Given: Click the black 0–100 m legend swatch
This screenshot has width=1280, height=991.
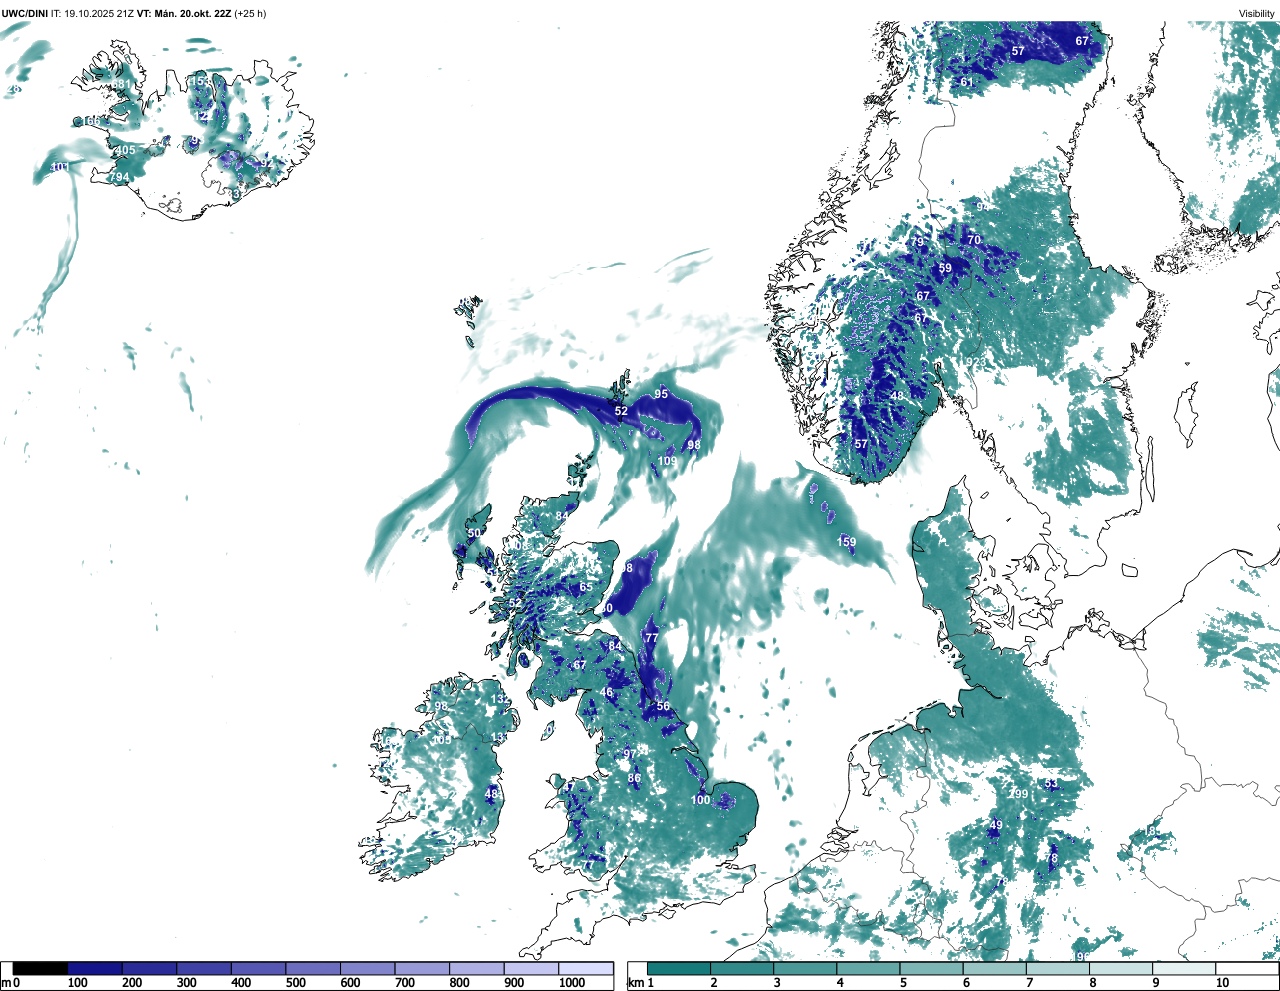Looking at the screenshot, I should point(40,968).
